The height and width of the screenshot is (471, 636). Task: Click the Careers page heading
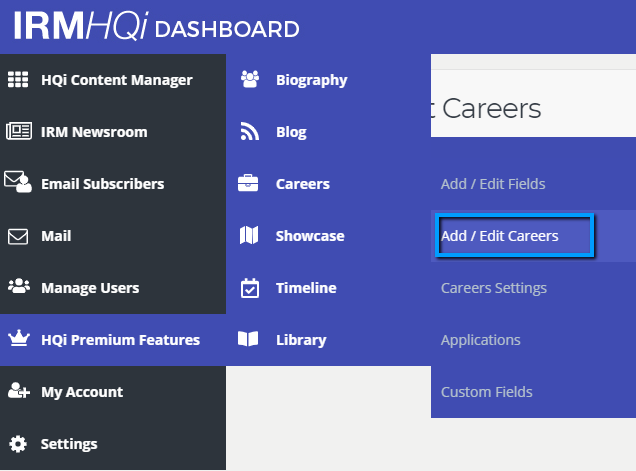click(x=492, y=109)
